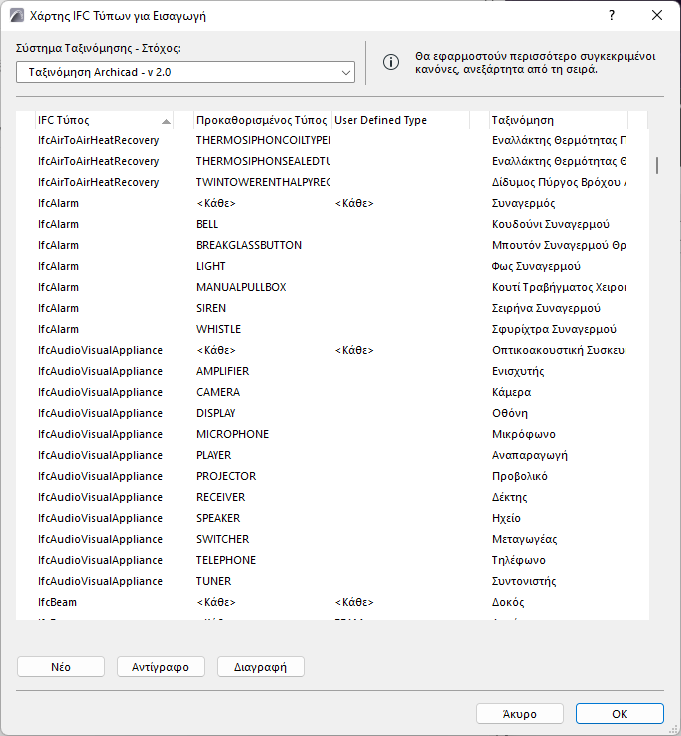
Task: Select the MICROPHONE row
Action: 332,434
